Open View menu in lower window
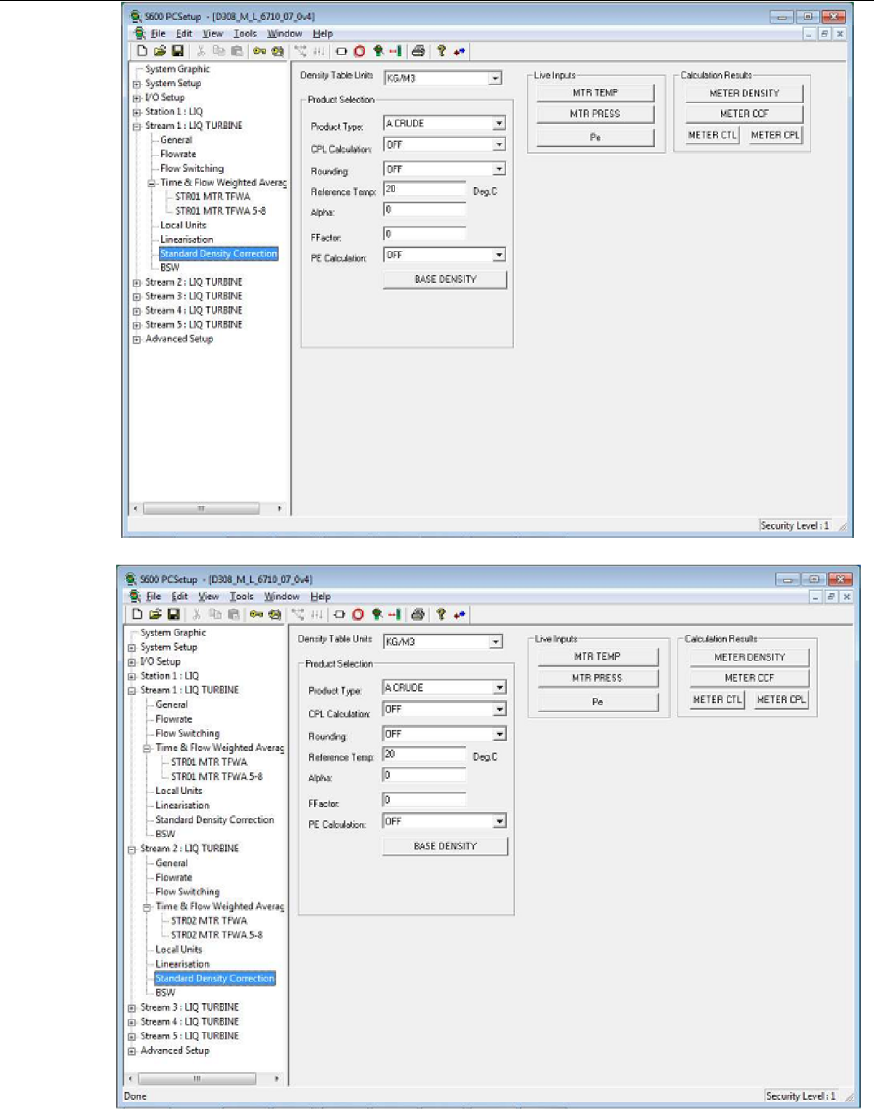The width and height of the screenshot is (874, 1113). (208, 597)
